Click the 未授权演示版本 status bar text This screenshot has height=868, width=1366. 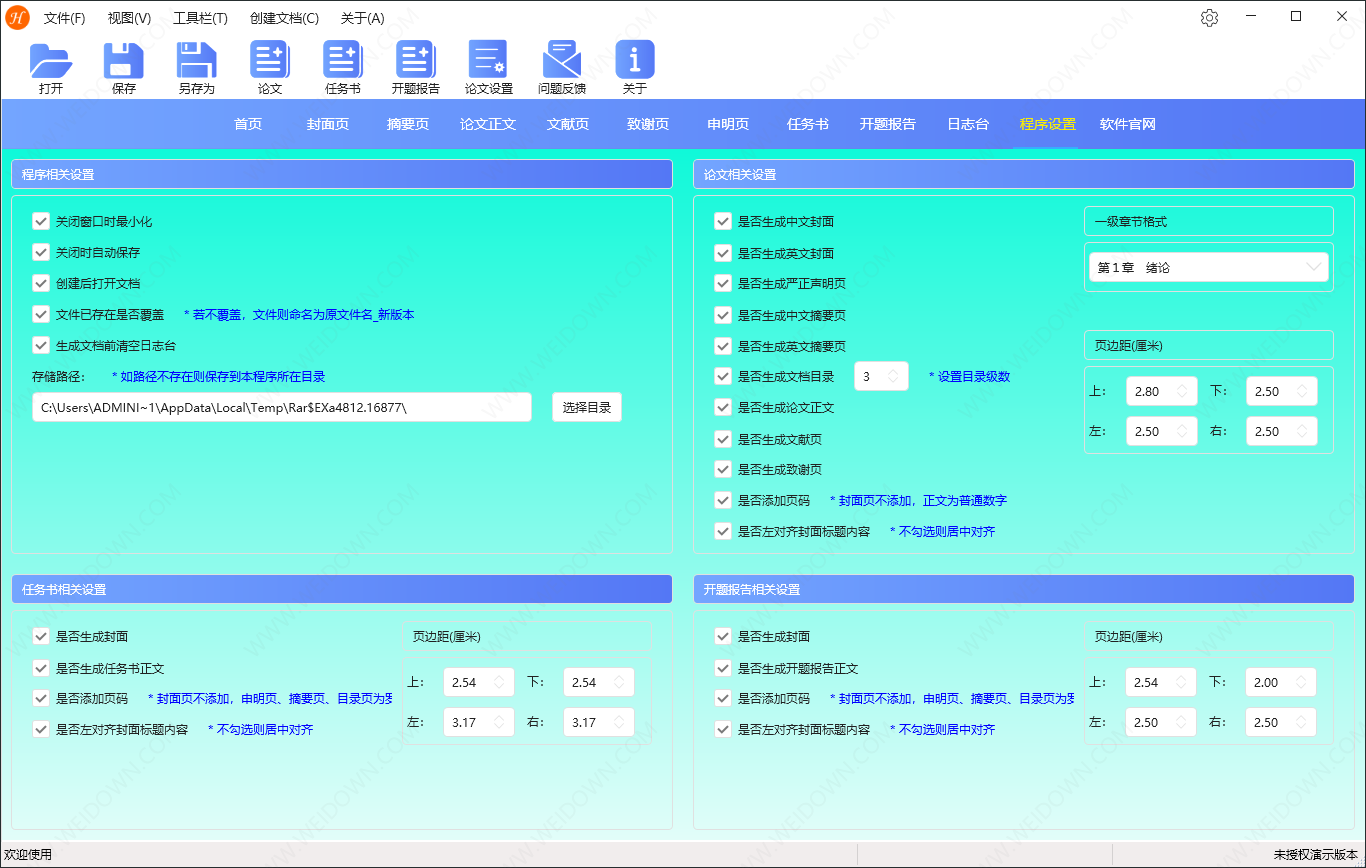coord(1315,855)
